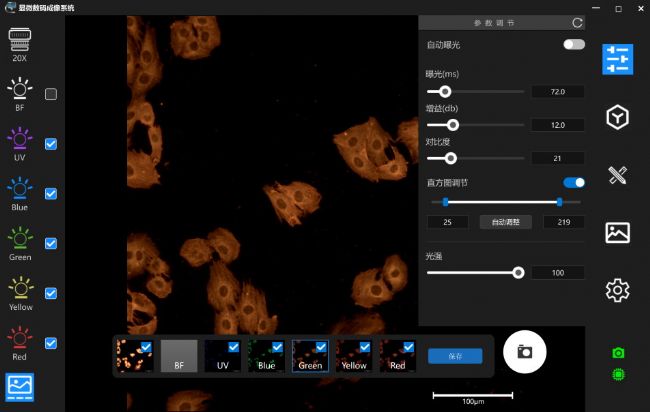Click the blue save button

pos(455,356)
